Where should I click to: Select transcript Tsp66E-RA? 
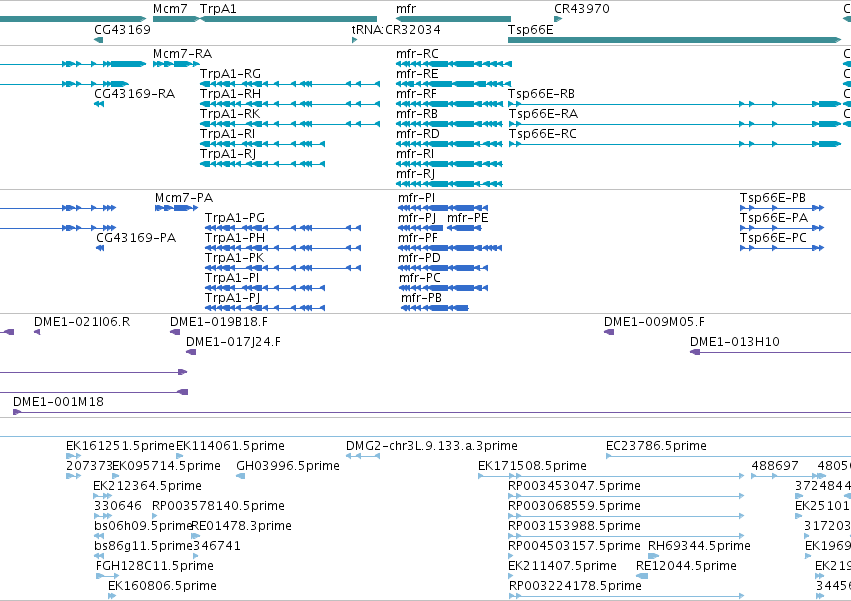(675, 124)
